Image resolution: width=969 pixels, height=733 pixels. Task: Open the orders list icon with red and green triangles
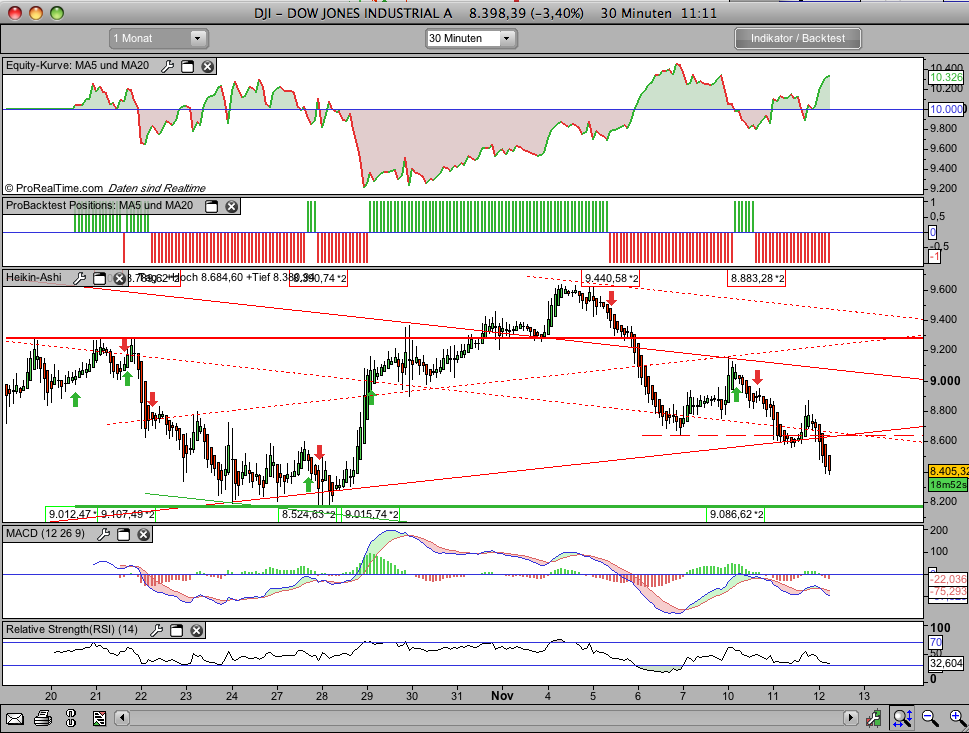(x=99, y=718)
